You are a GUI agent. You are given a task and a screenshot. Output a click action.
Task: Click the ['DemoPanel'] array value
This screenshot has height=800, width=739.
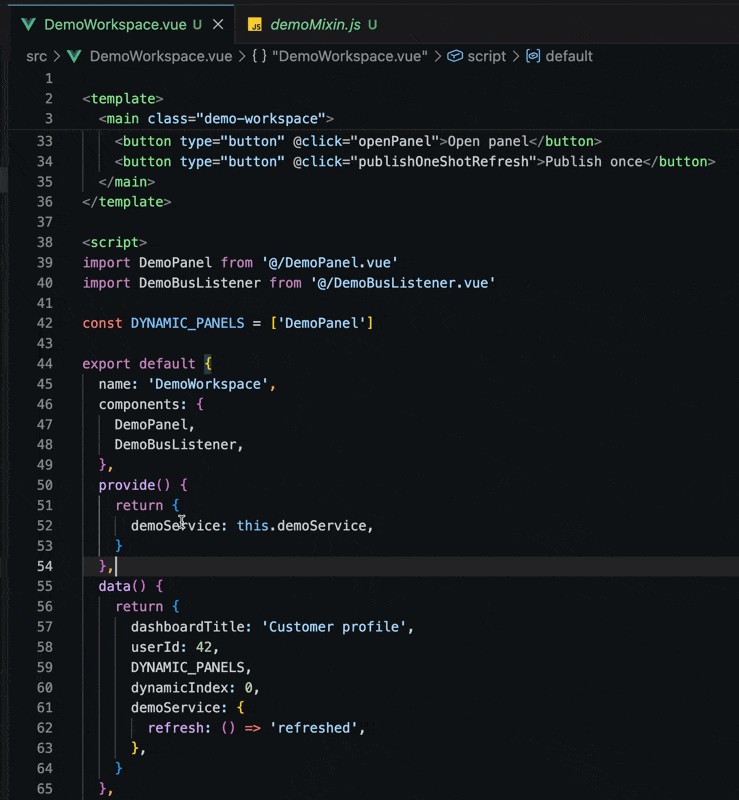(322, 323)
